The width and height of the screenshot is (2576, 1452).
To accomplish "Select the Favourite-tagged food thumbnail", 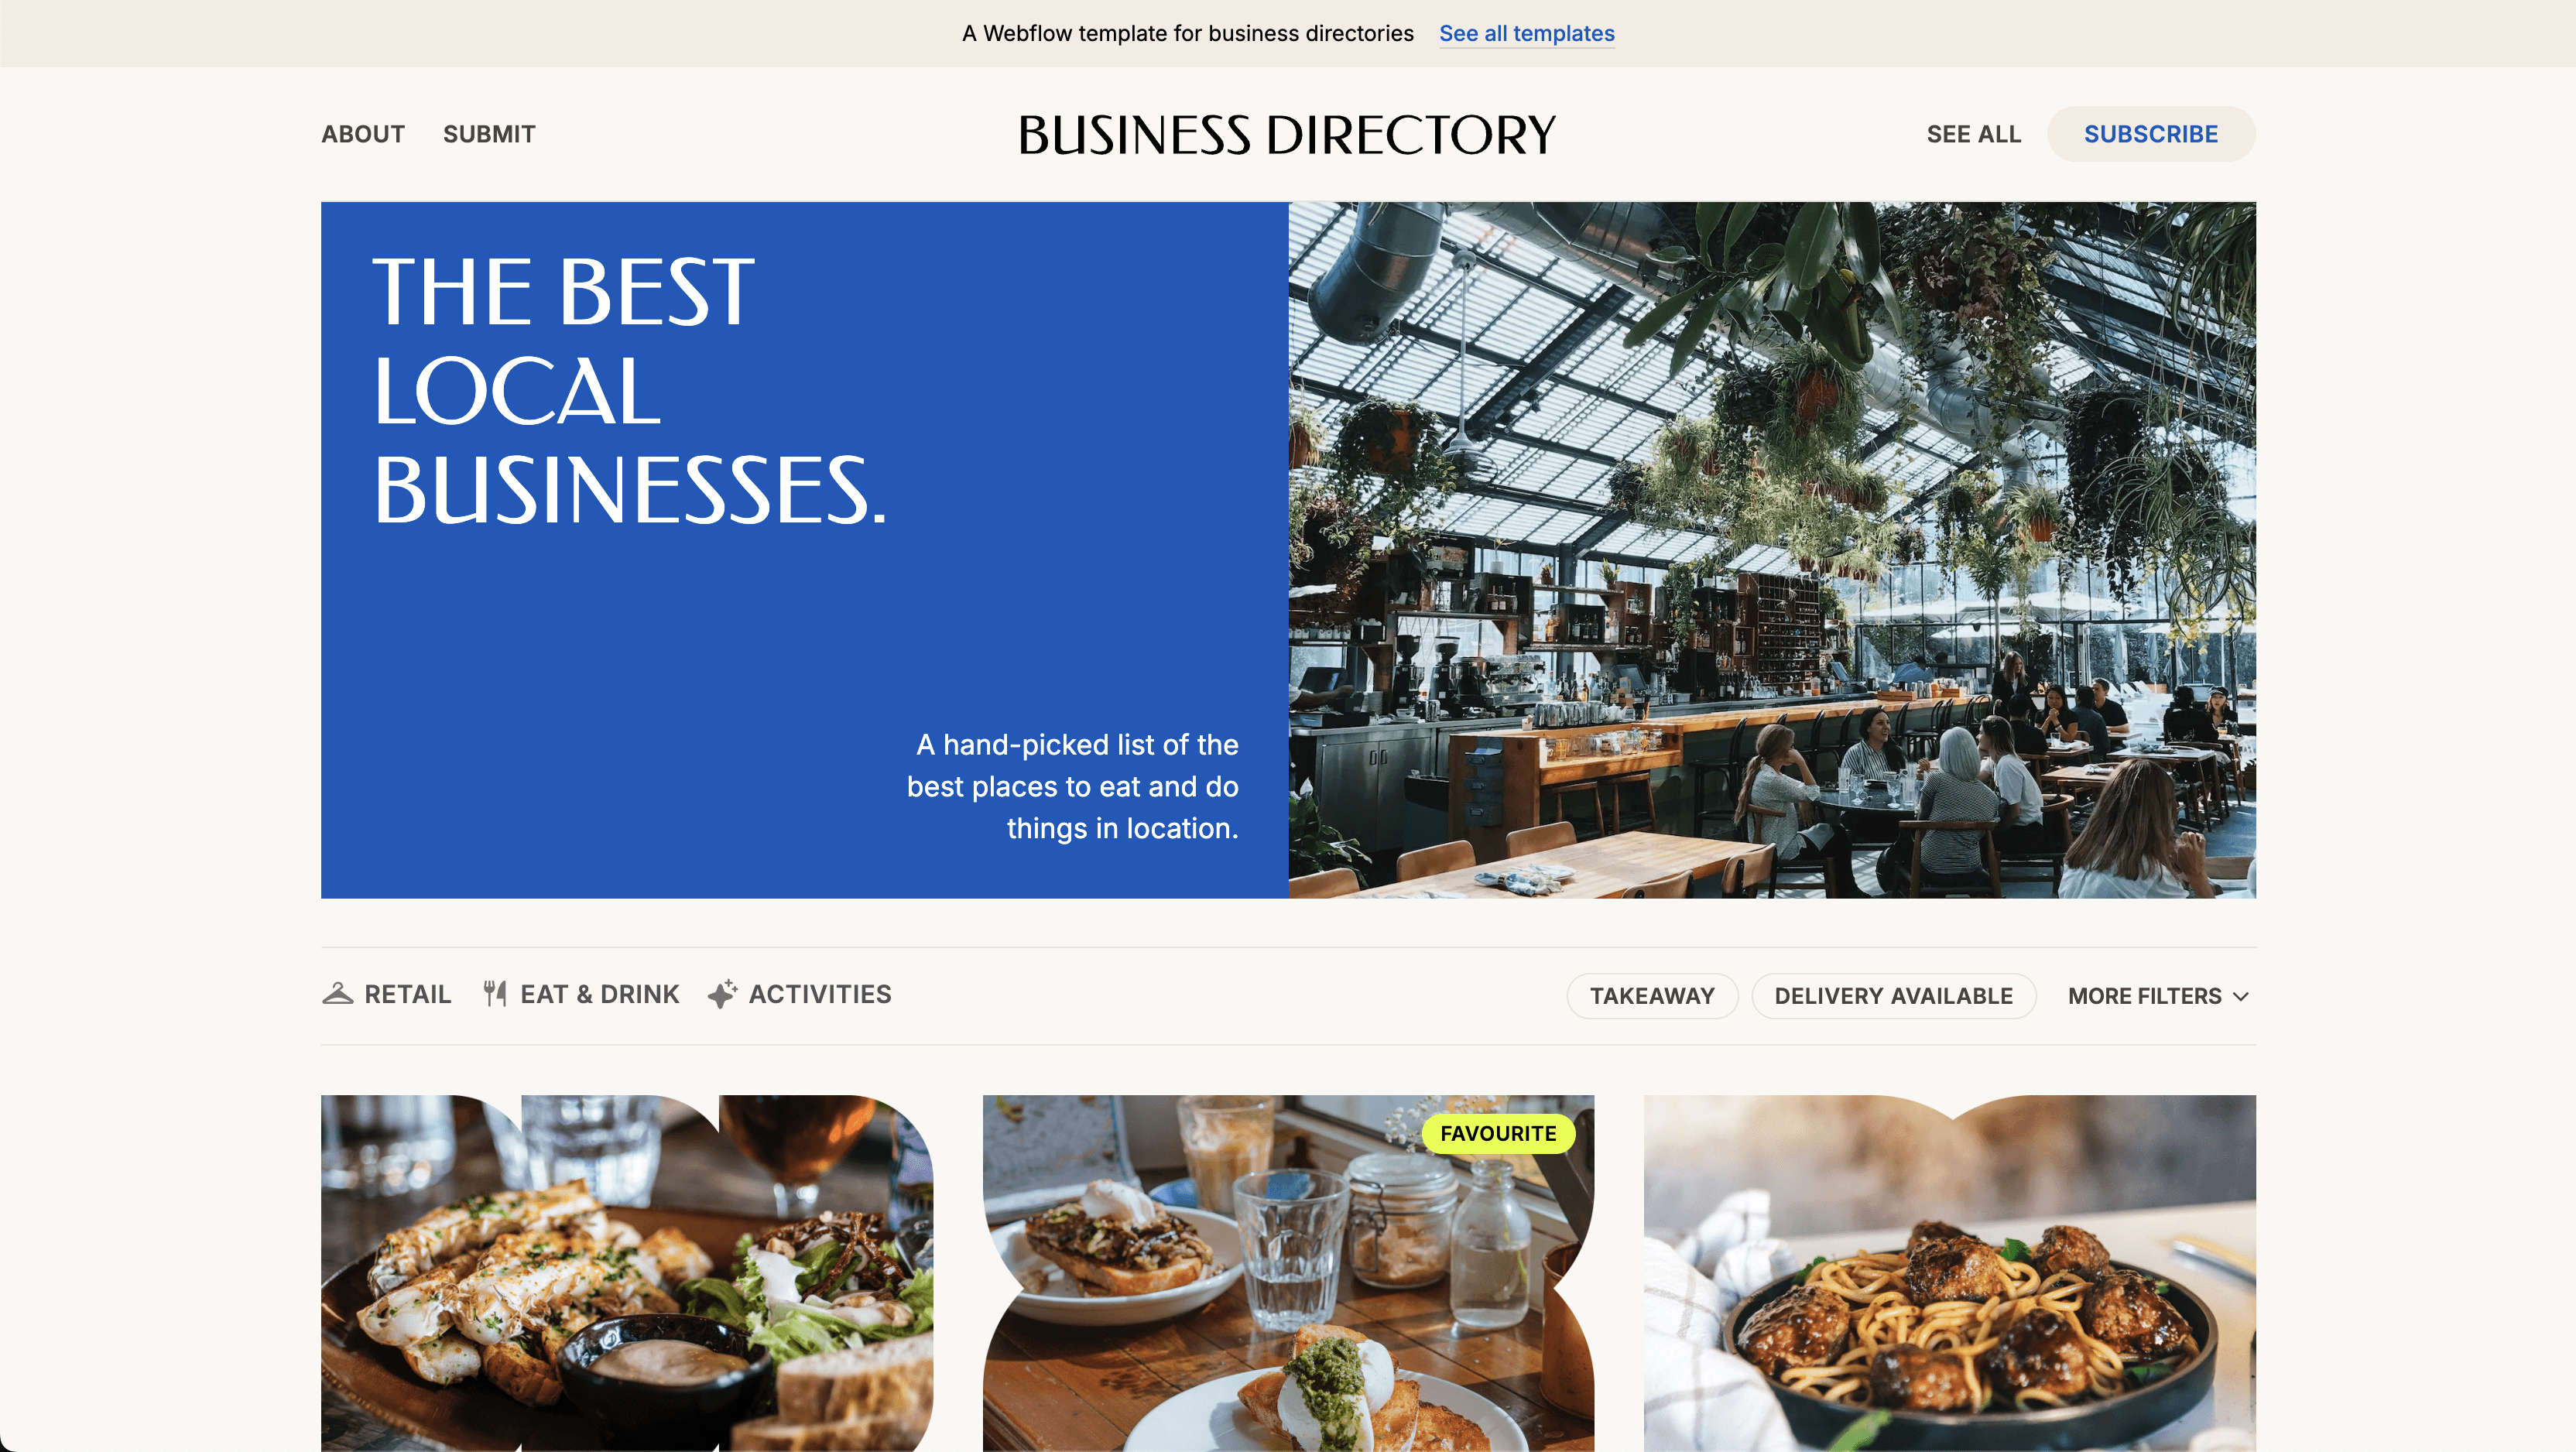I will 1288,1273.
